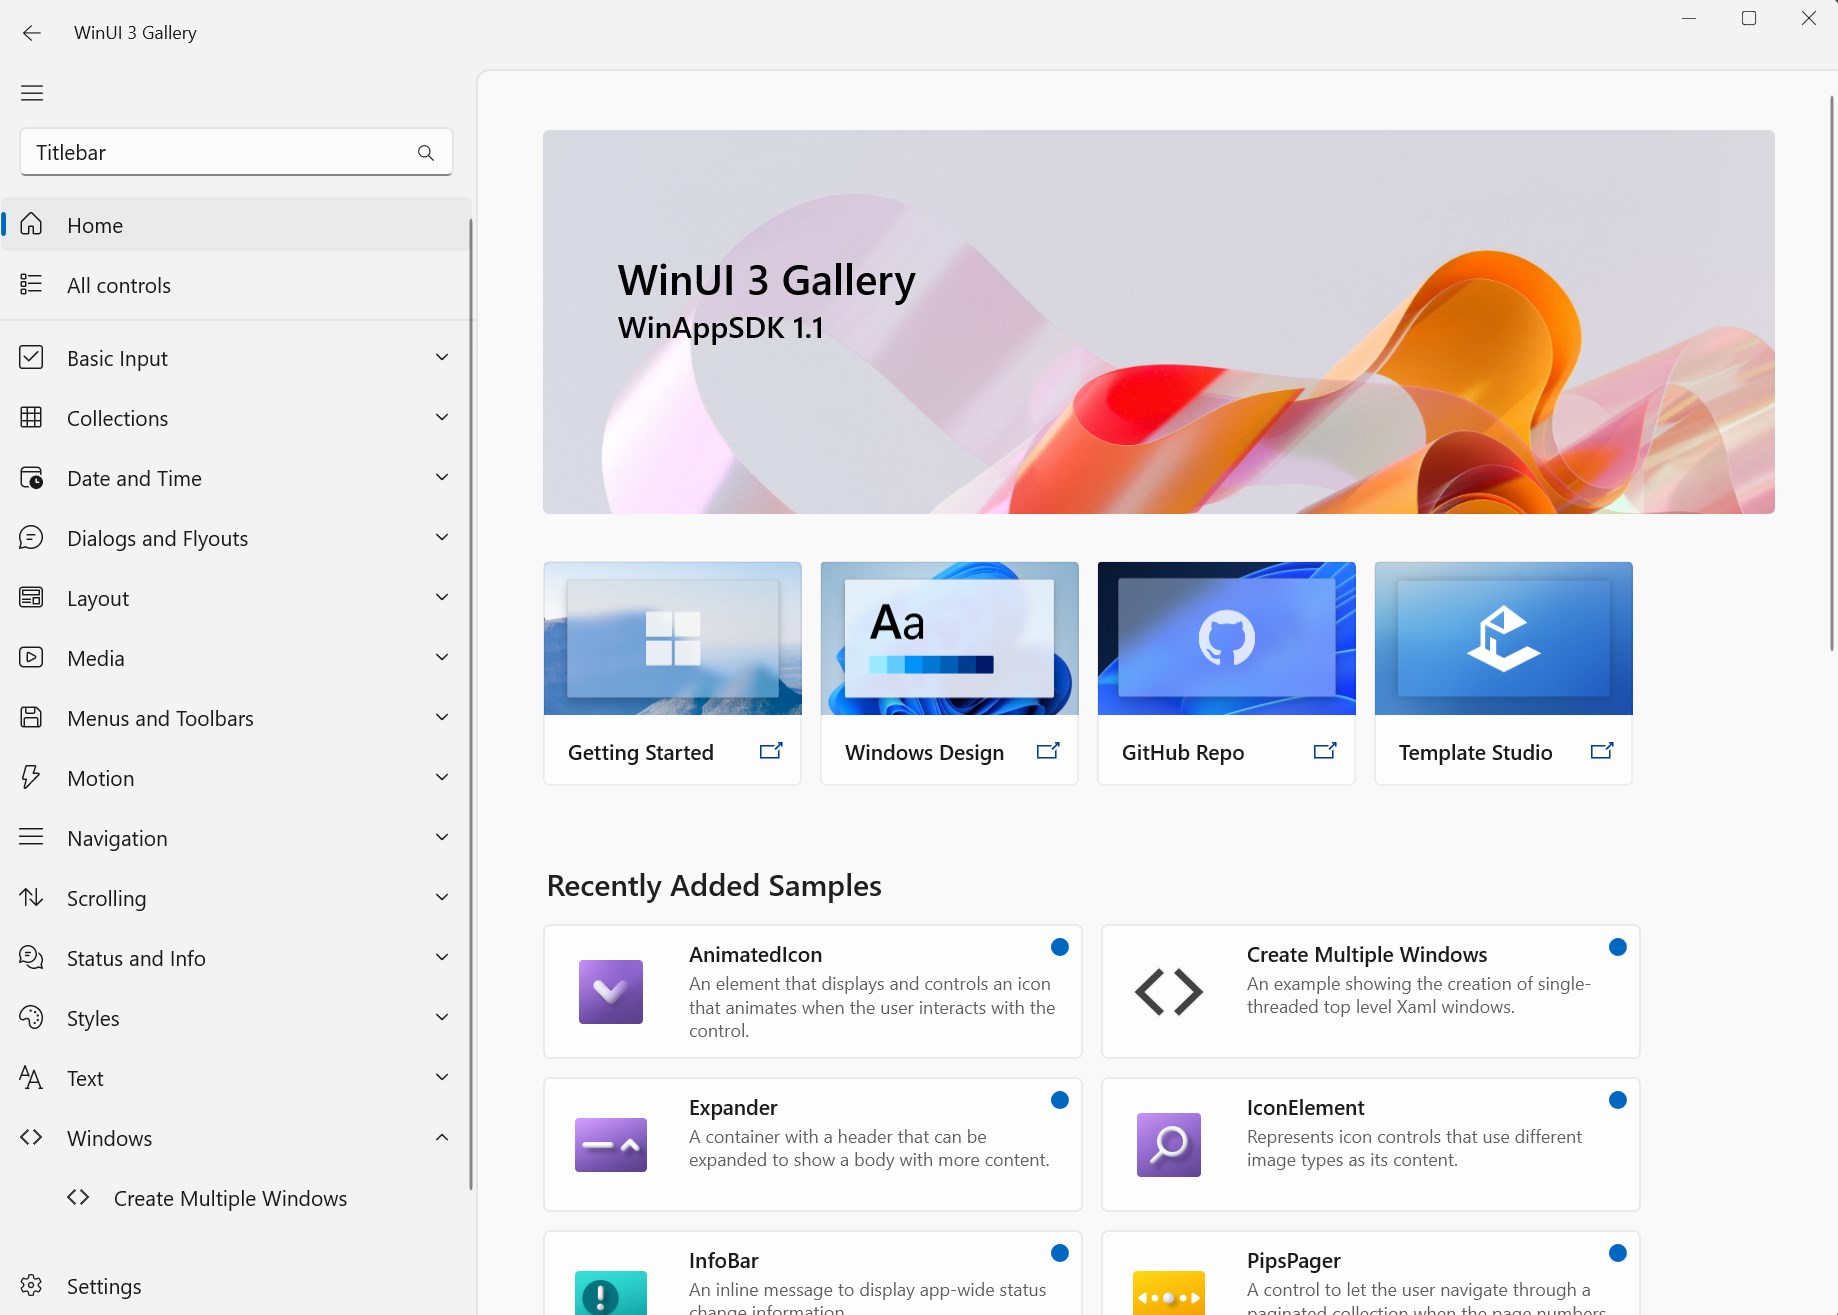Expand the Scrolling category
1838x1315 pixels.
(441, 898)
